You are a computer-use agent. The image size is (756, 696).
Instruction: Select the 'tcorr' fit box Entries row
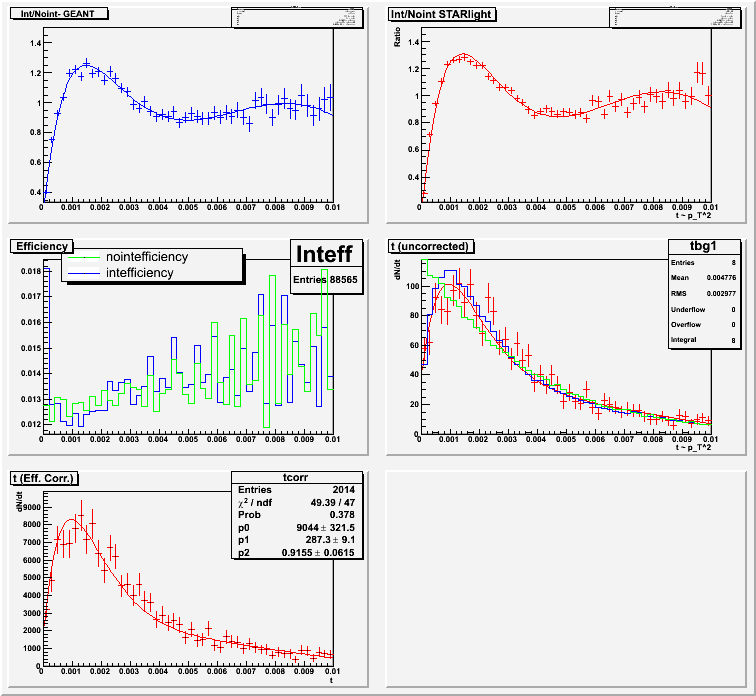click(x=294, y=488)
